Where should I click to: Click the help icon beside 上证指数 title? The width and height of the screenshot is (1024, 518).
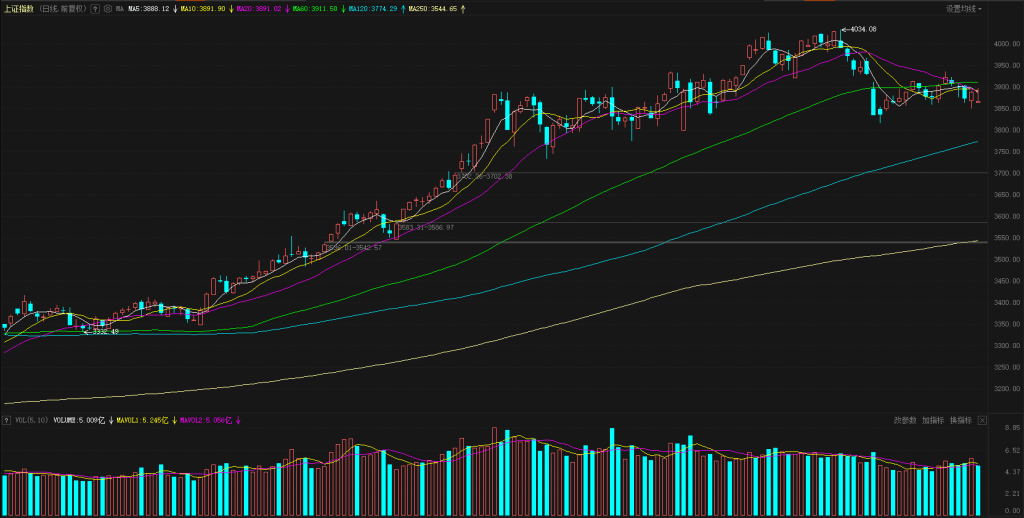[95, 8]
